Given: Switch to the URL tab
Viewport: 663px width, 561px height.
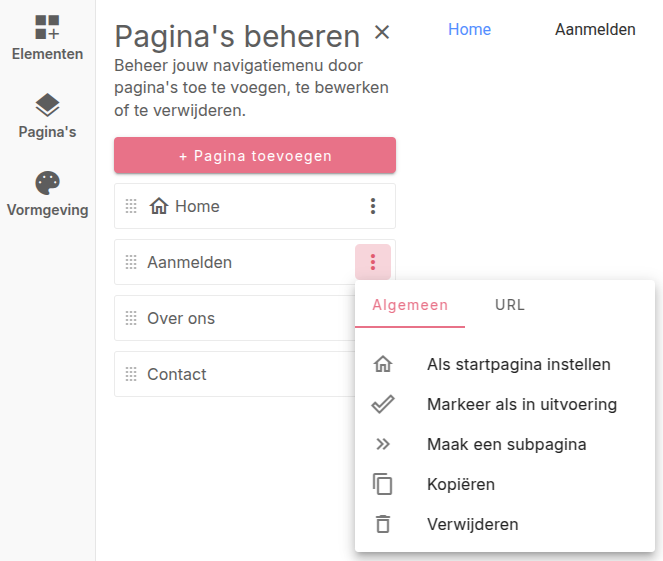Looking at the screenshot, I should click(510, 305).
